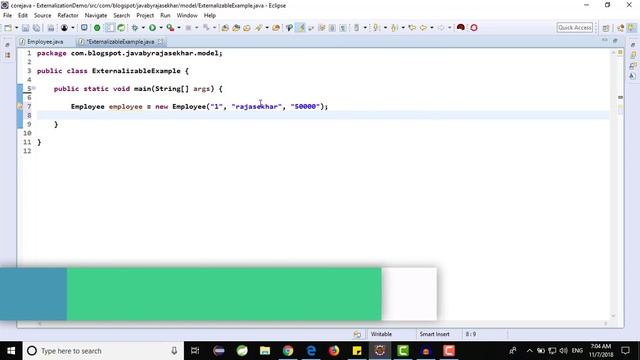Click ExternalizableExample class name on line 3
The image size is (640, 360).
tap(136, 71)
